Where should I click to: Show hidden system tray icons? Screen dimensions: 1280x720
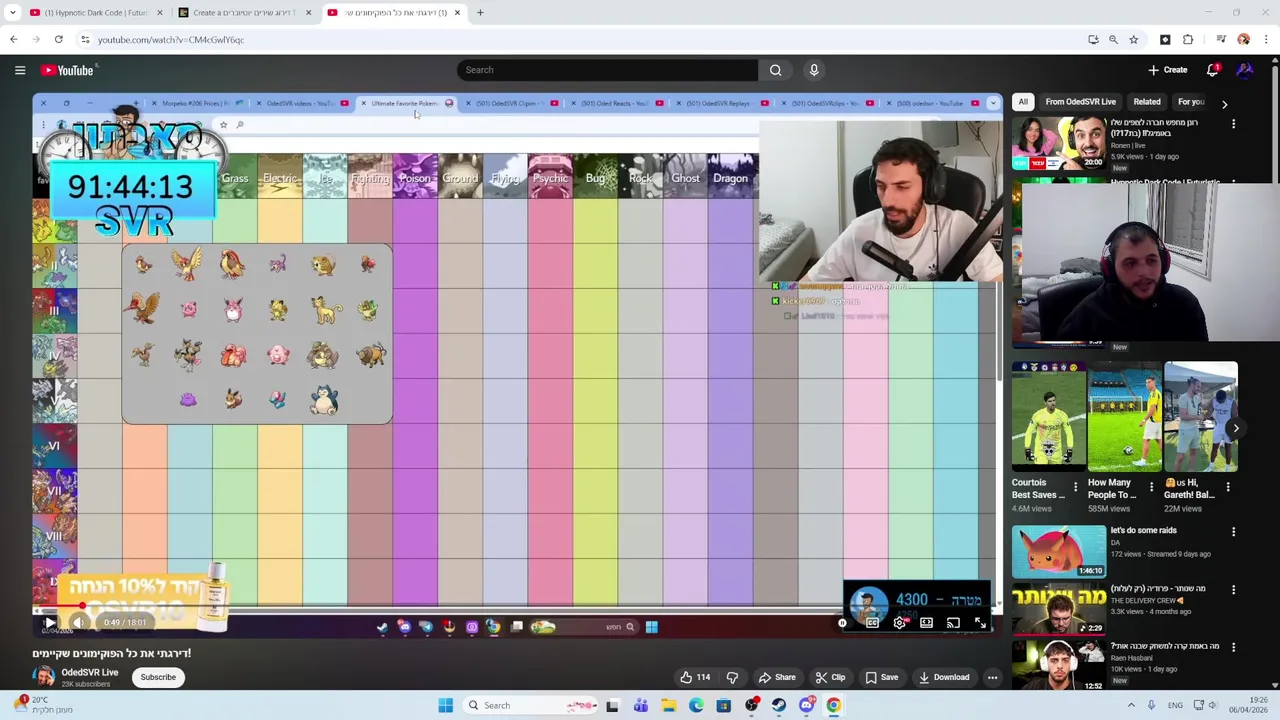tap(1131, 705)
